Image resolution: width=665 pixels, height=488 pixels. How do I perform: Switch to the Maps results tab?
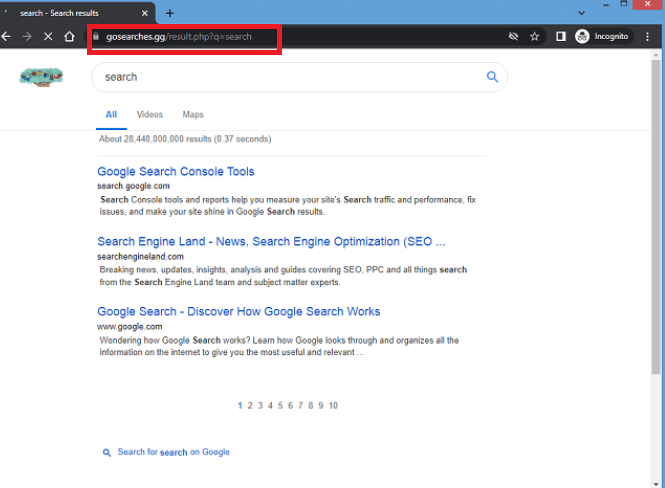[x=193, y=115]
